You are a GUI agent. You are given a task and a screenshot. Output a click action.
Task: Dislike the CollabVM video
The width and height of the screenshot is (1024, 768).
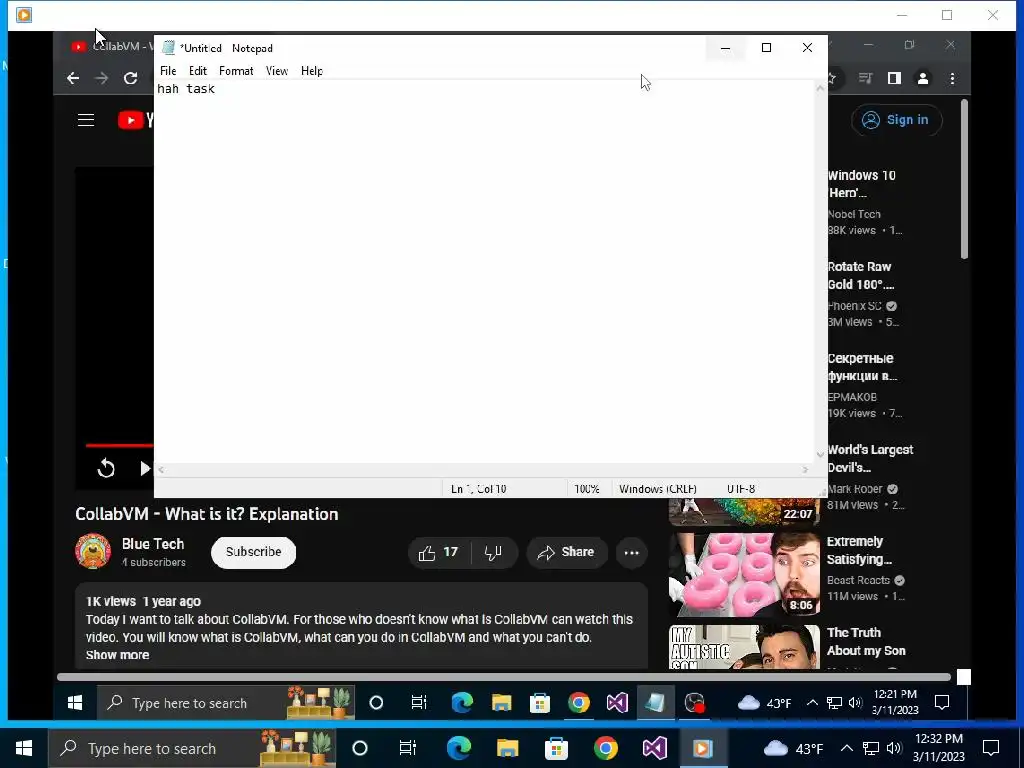pos(494,552)
